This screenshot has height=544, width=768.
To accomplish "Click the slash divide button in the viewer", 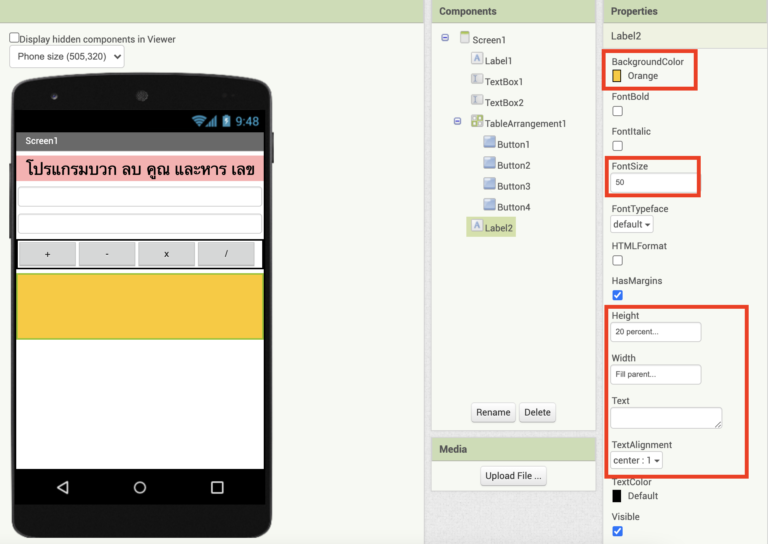I will pos(226,254).
